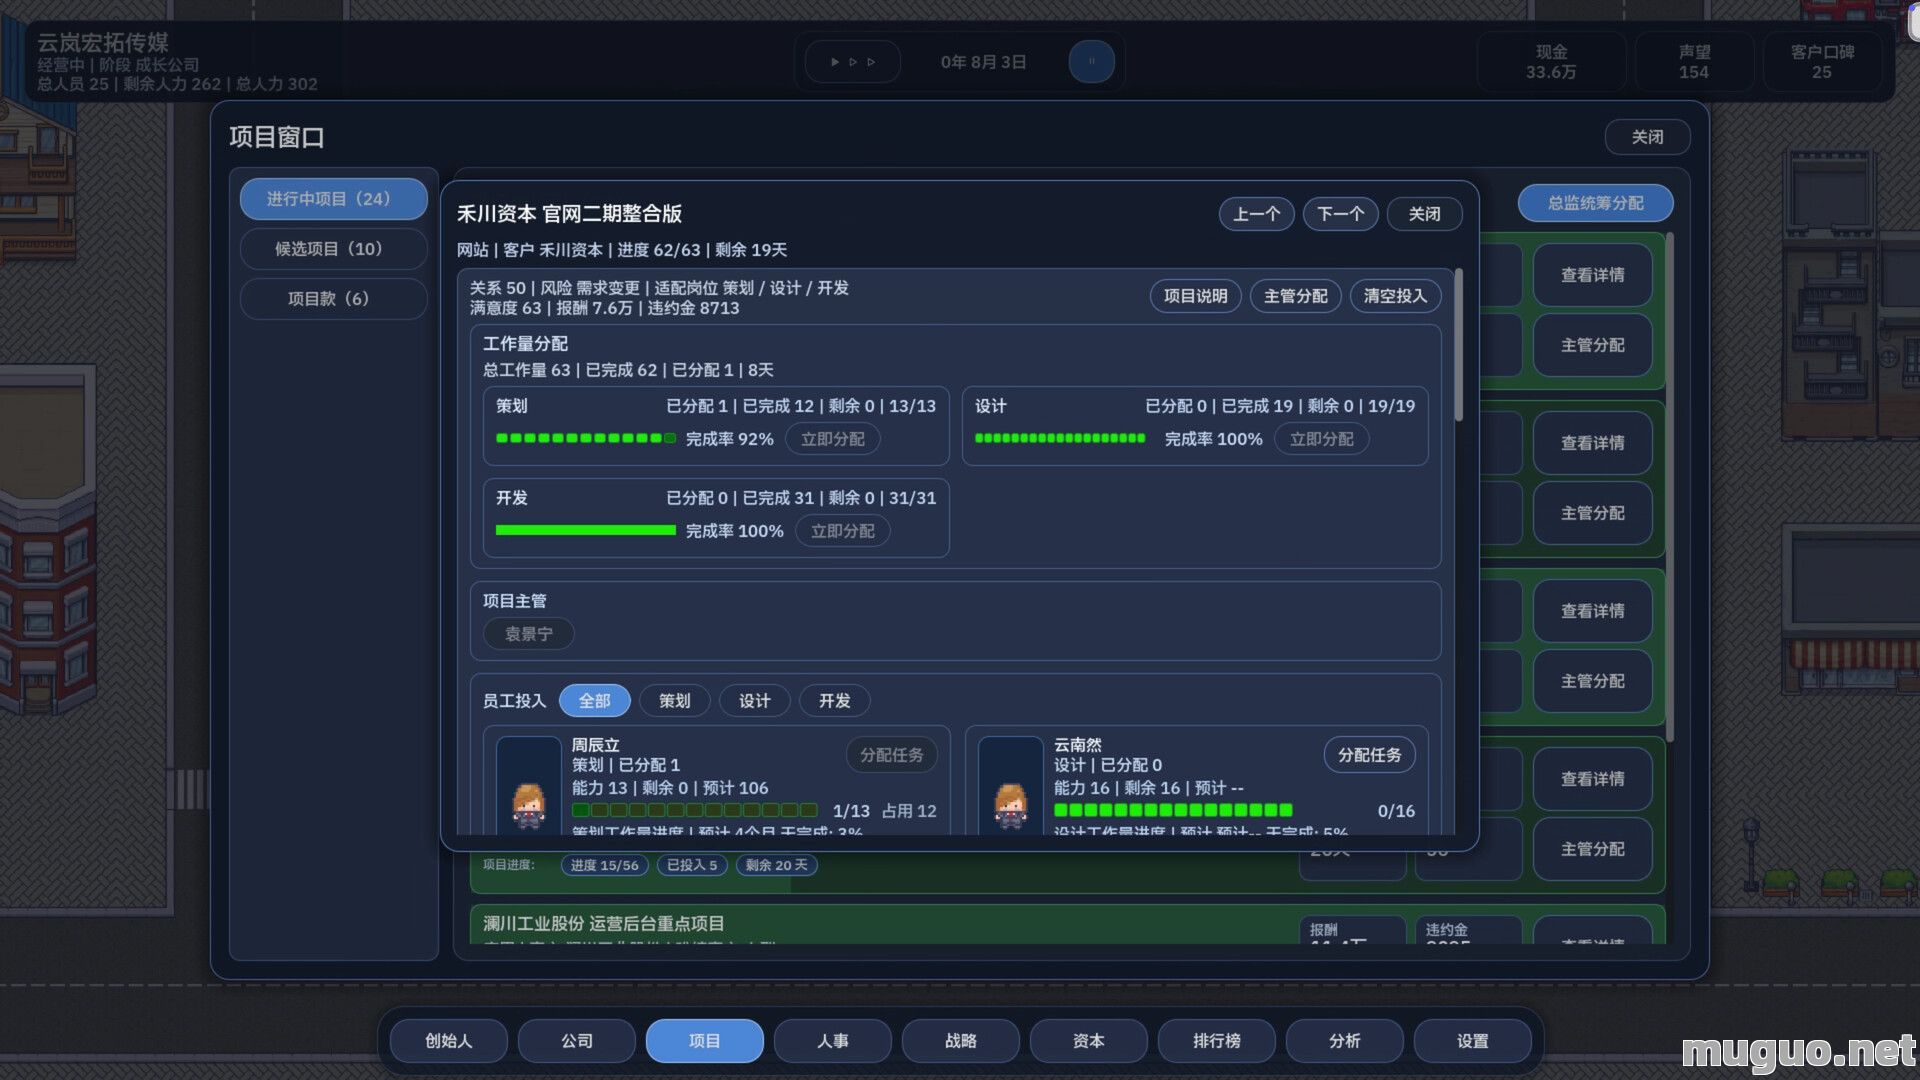1920x1080 pixels.
Task: Filter employees by 设计
Action: 754,701
